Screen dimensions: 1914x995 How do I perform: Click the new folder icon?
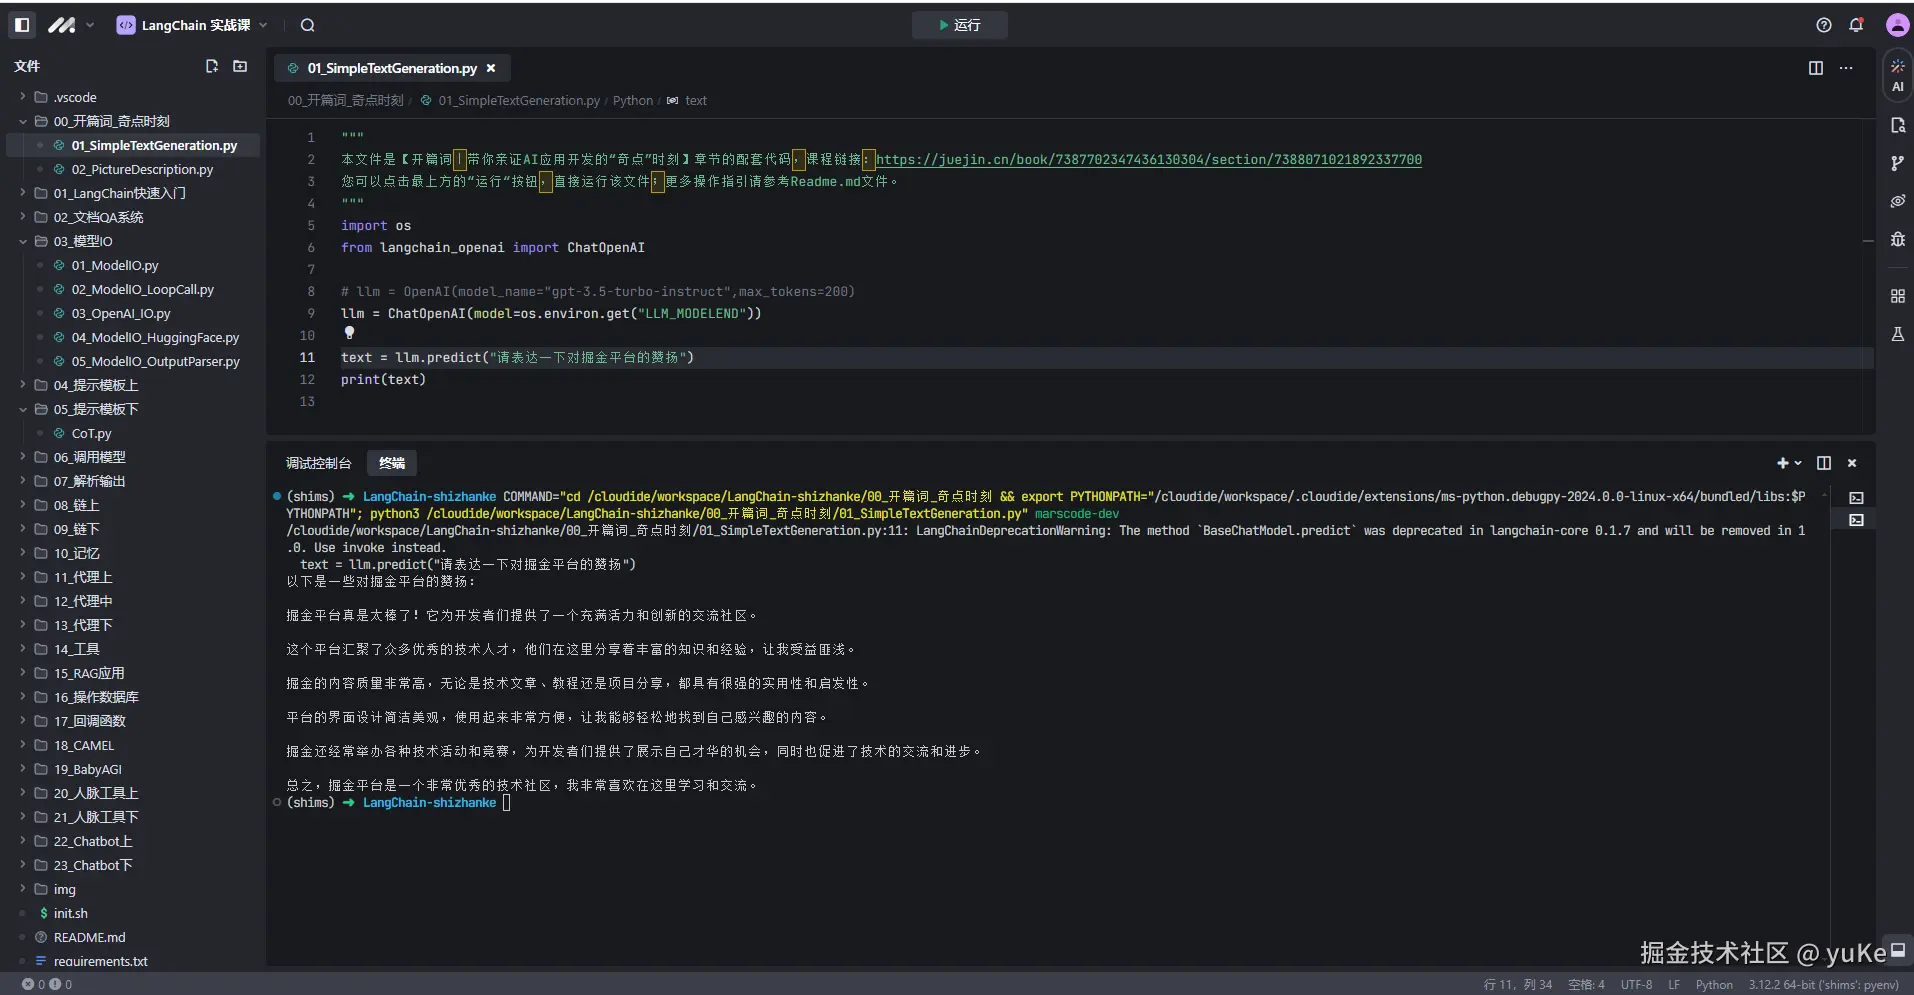[x=240, y=66]
